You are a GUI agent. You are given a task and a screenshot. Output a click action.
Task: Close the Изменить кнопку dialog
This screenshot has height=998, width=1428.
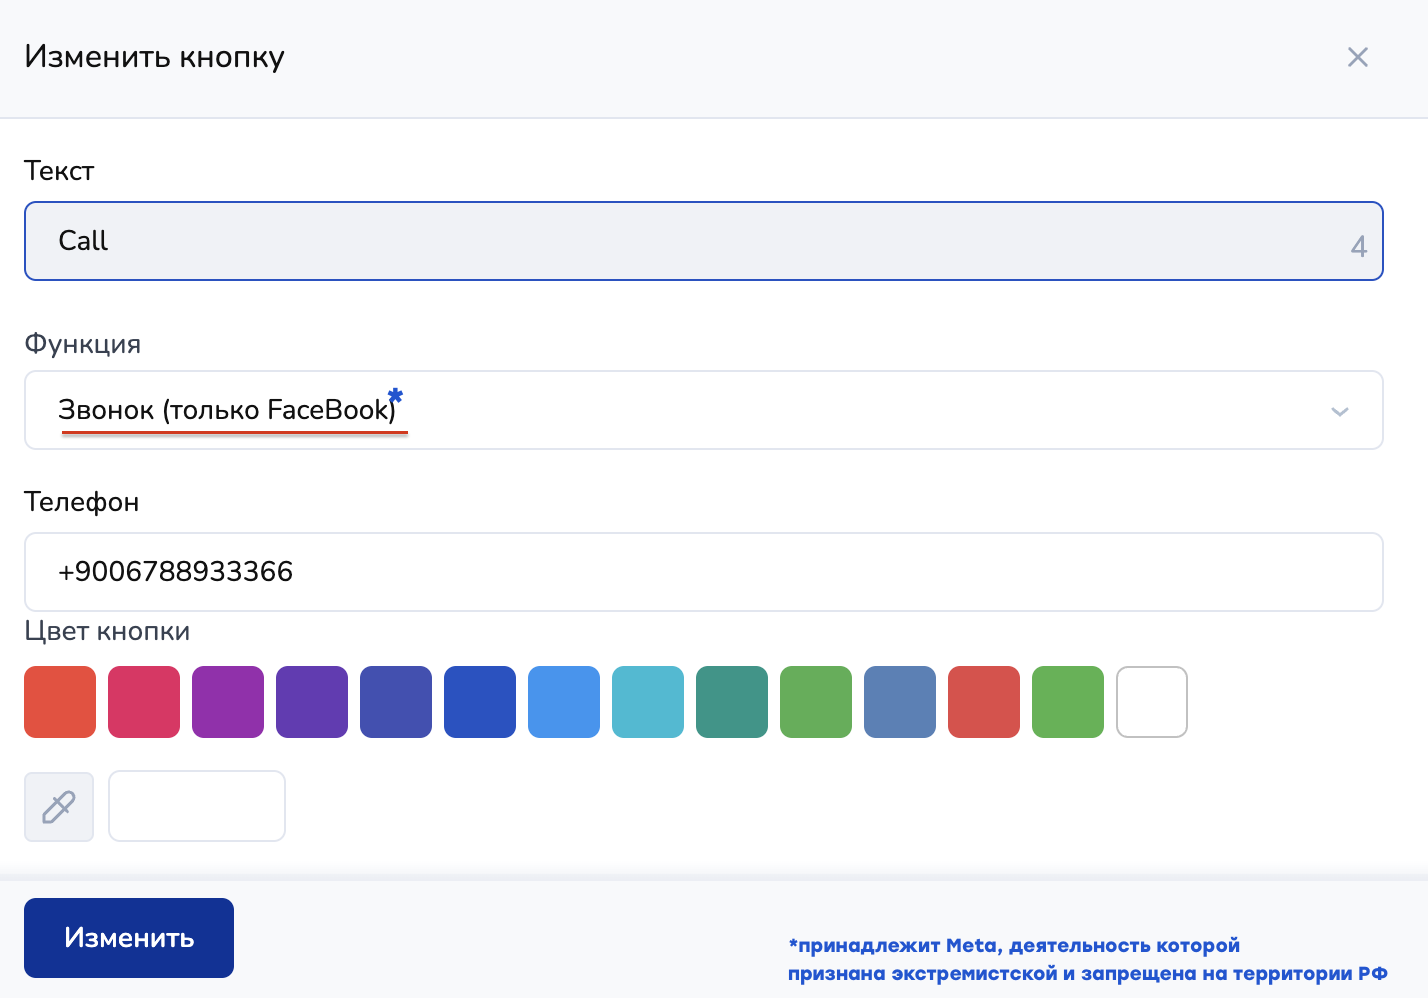(x=1357, y=57)
